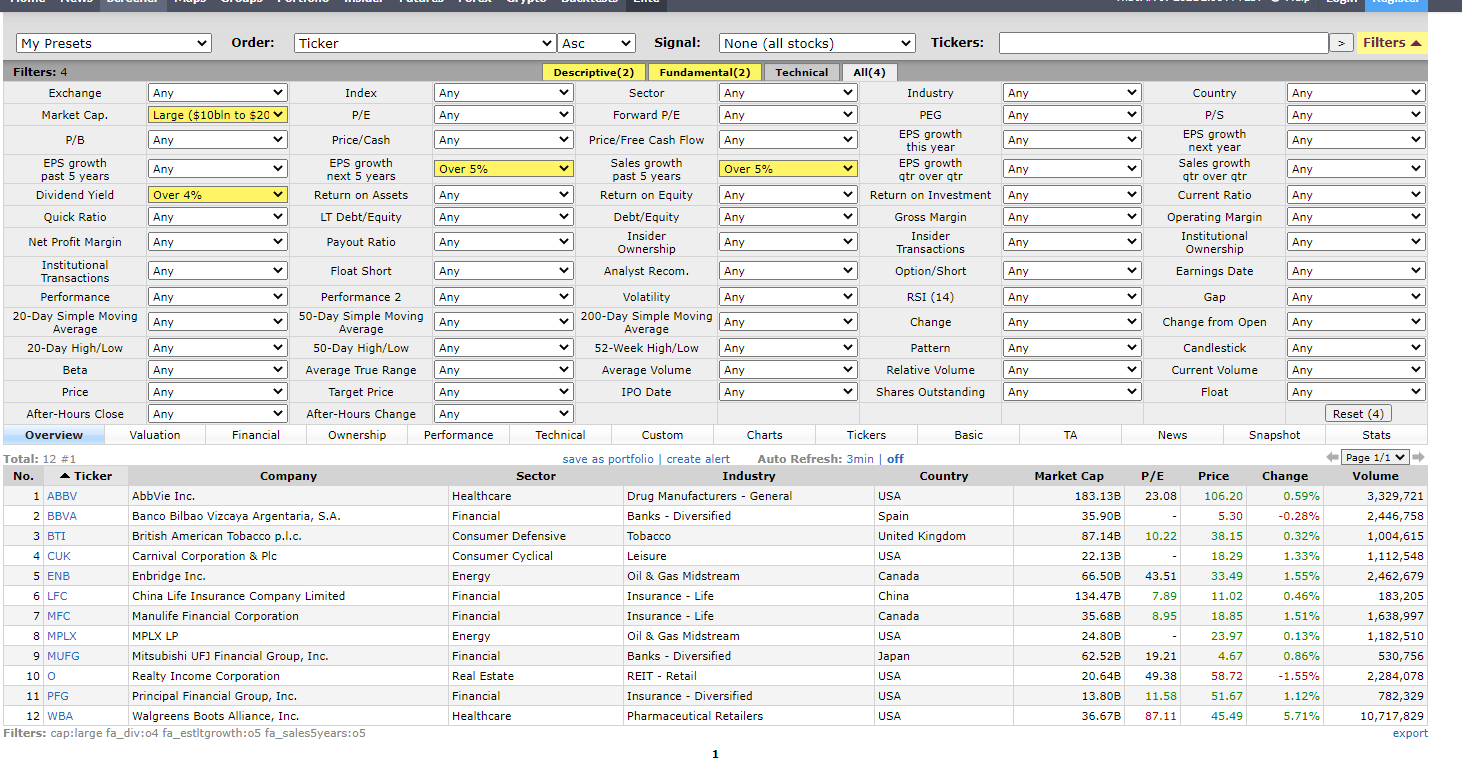Open the Market Cap. filter dropdown
This screenshot has width=1462, height=772.
(x=218, y=115)
